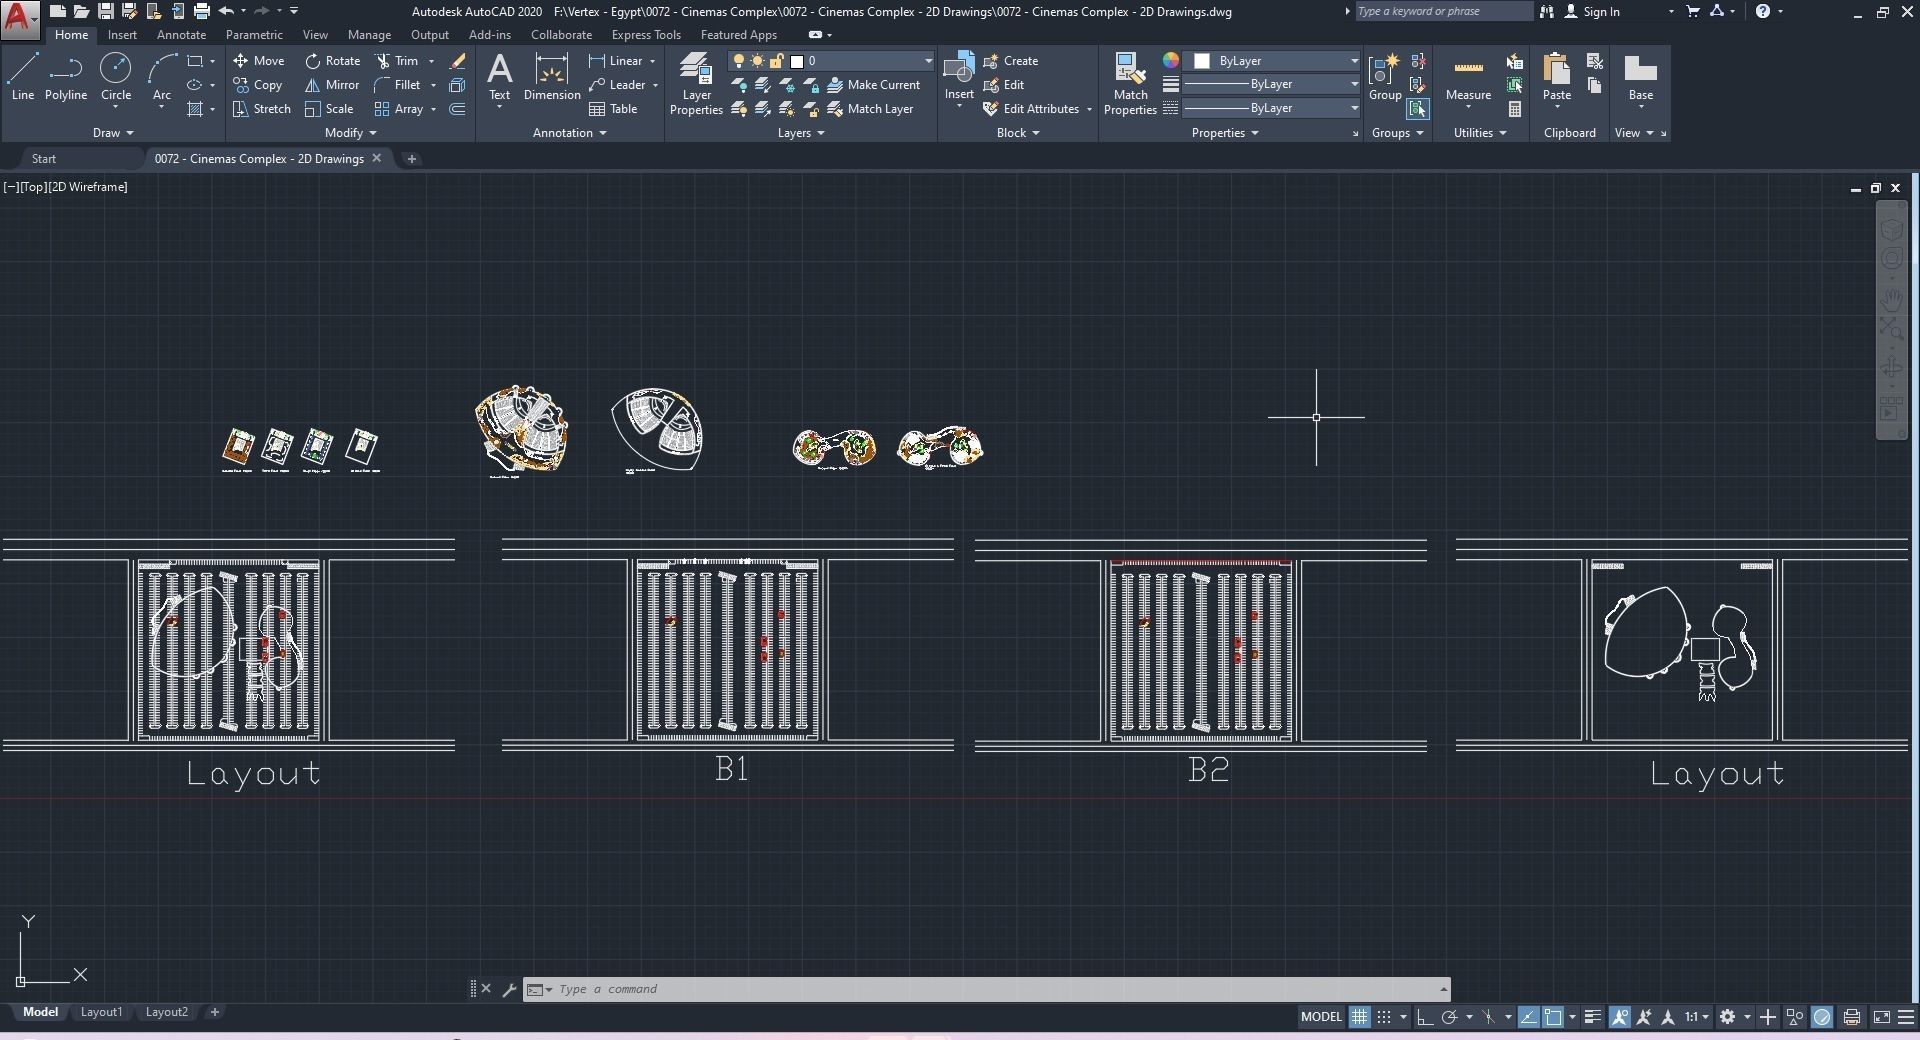Toggle annotation visibility in status bar

click(x=1619, y=1017)
